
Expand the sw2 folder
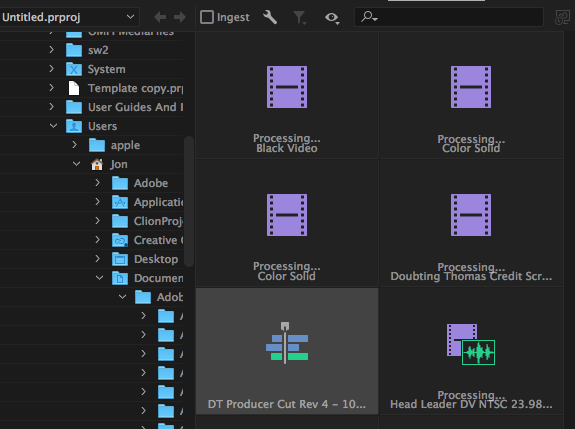(52, 50)
